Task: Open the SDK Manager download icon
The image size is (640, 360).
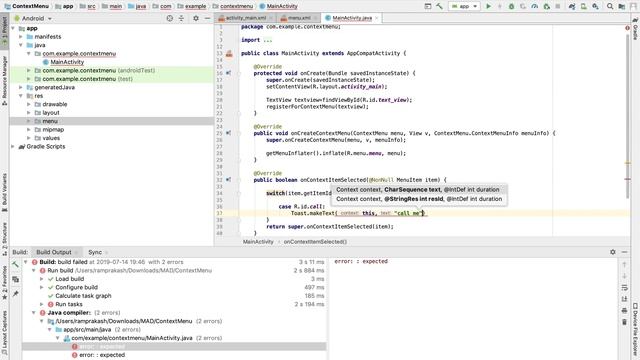Action: (596, 6)
